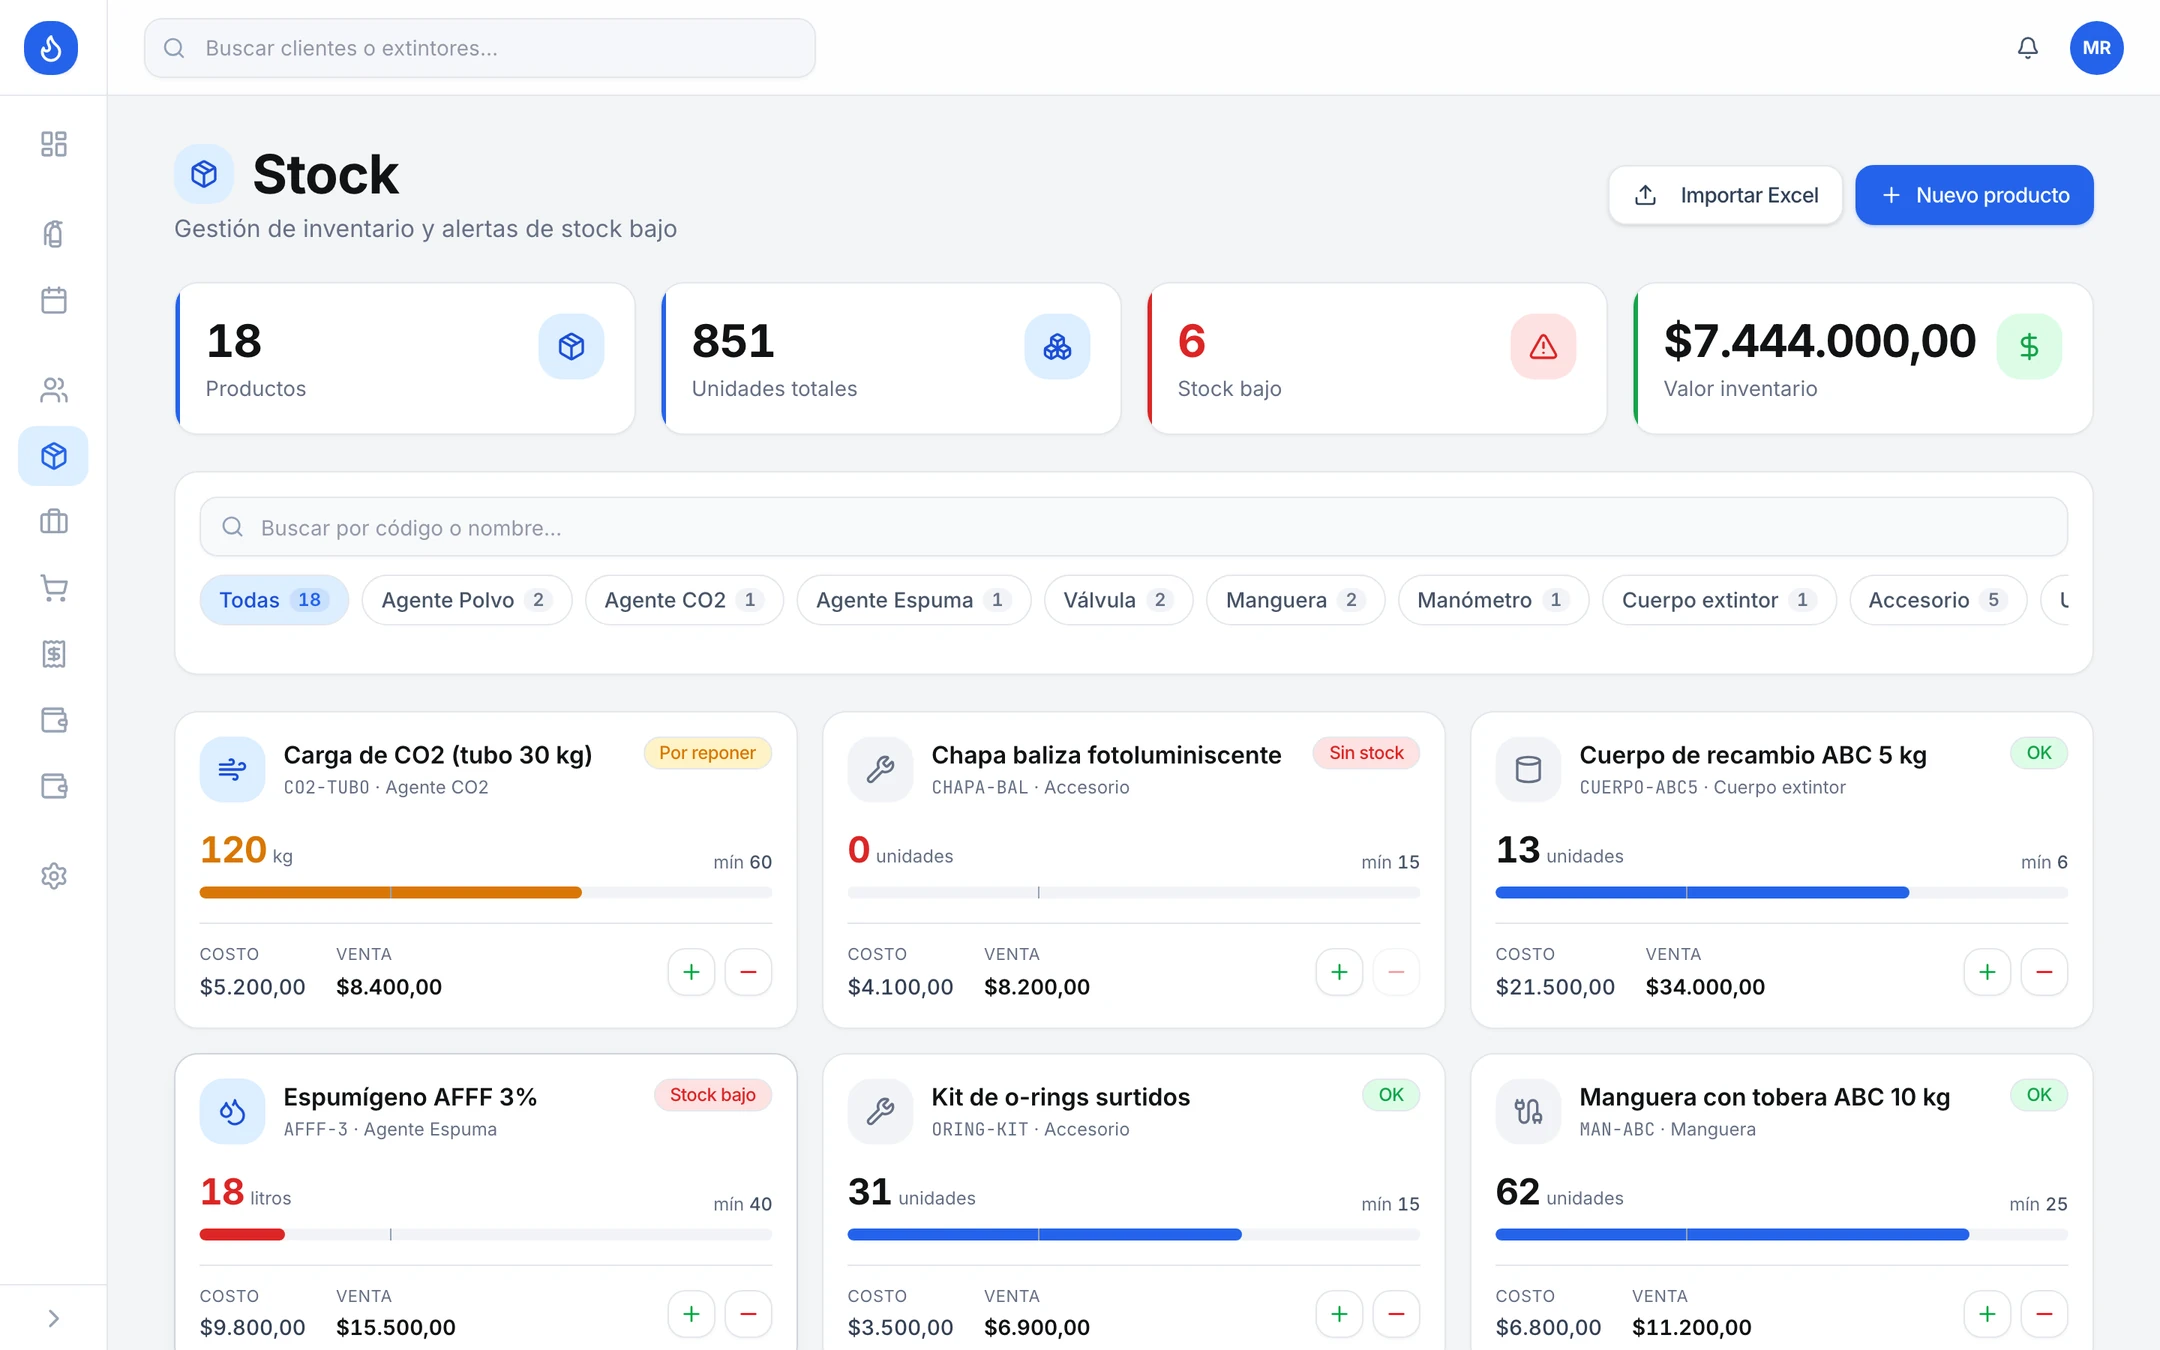This screenshot has width=2160, height=1350.
Task: Filter by Todas category
Action: click(x=274, y=600)
